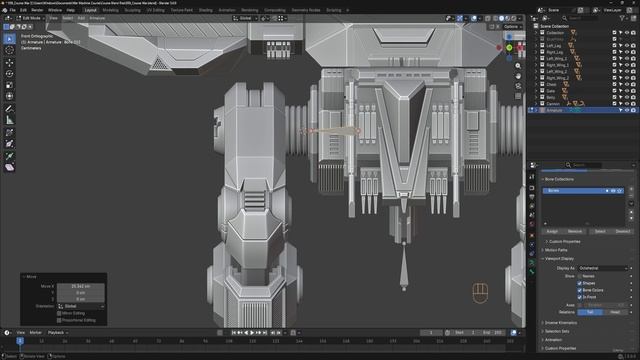Viewport: 640px width, 360px height.
Task: Open Global transform orientation dropdown
Action: (x=245, y=18)
